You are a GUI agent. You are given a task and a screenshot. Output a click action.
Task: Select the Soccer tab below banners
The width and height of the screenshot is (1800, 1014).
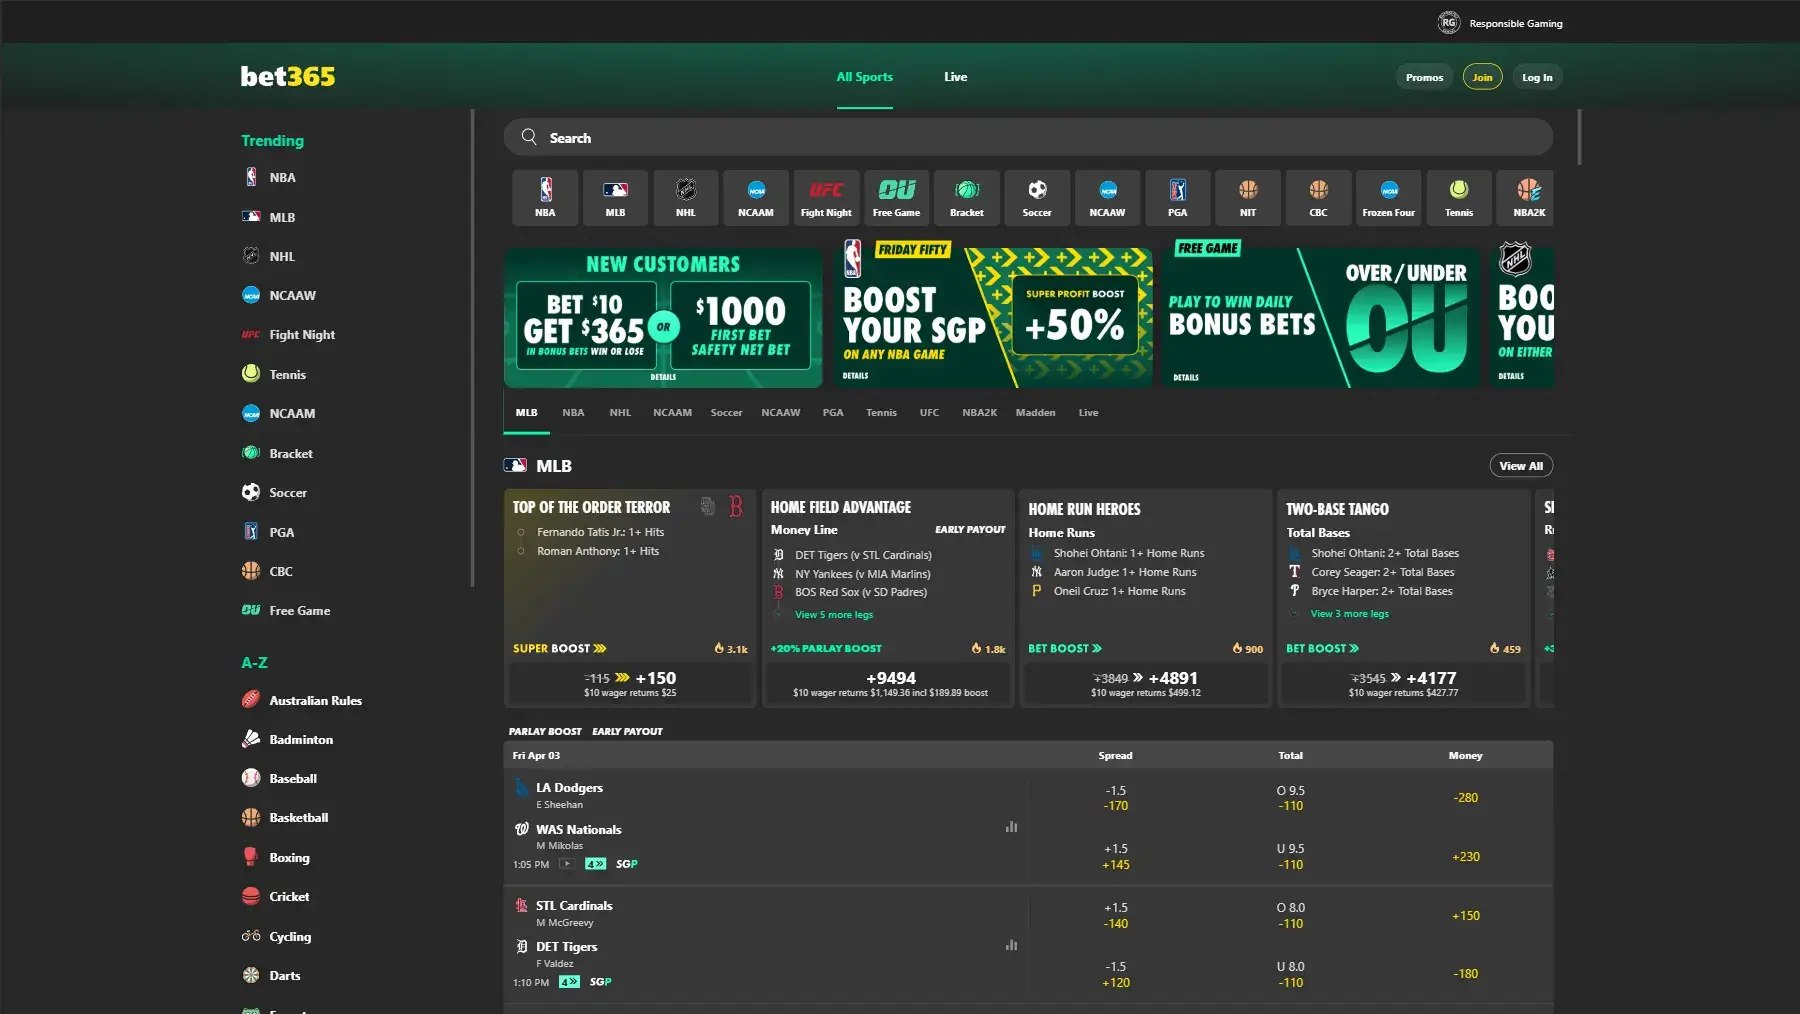[x=726, y=413]
